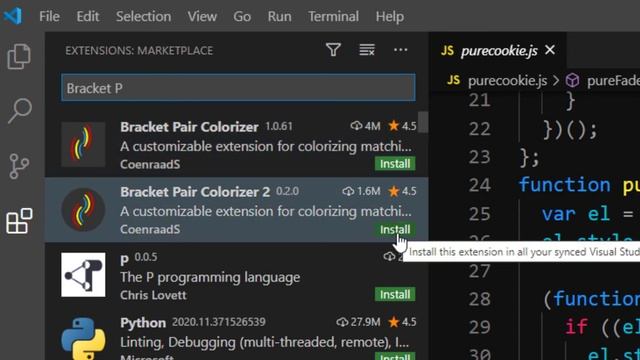Click line number 28 in the editor

coord(480,299)
